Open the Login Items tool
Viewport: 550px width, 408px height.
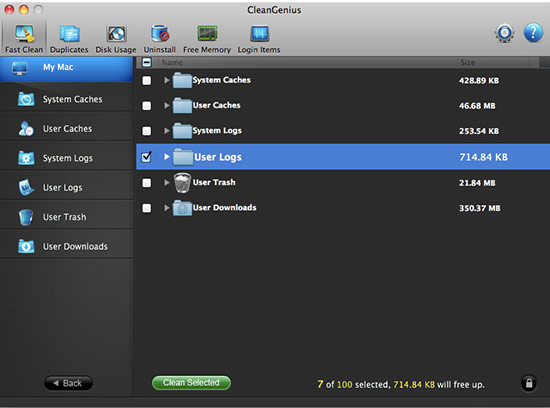pos(259,39)
